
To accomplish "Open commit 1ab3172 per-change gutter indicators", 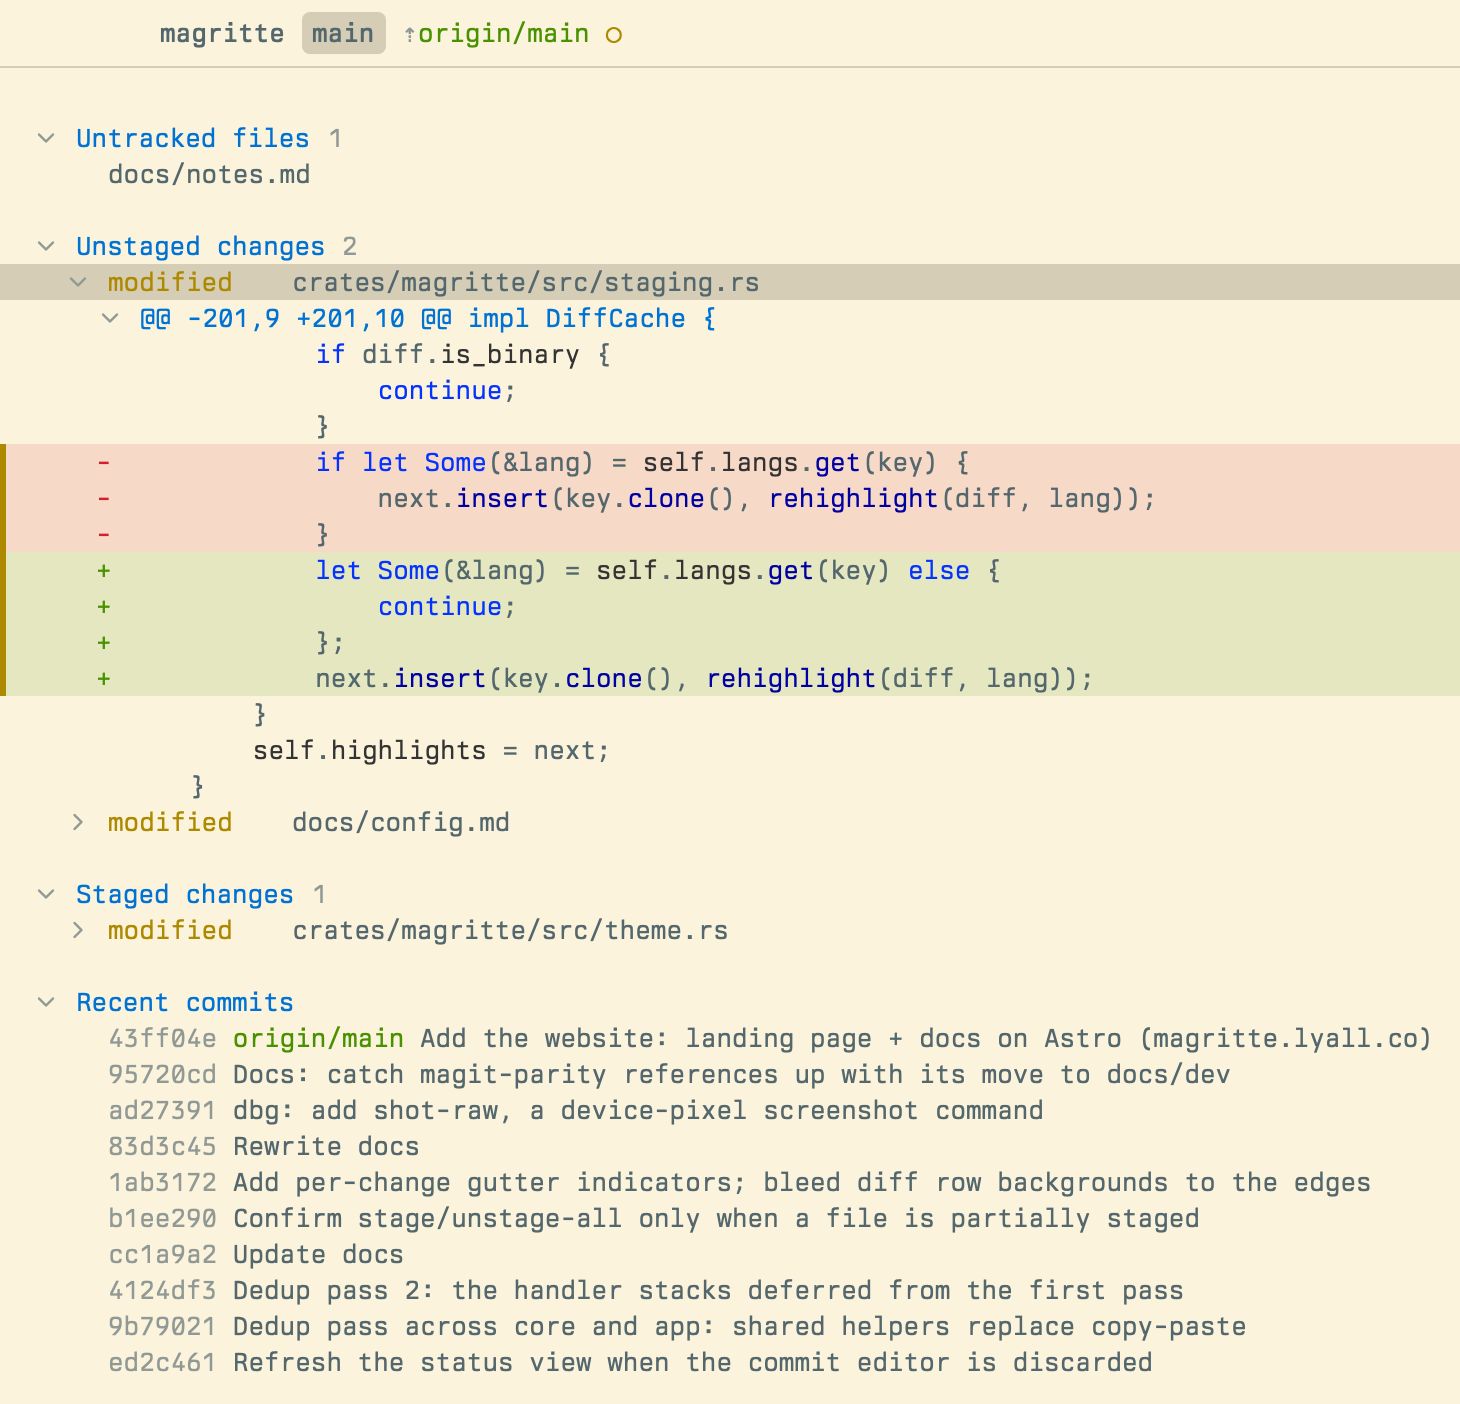I will 739,1182.
